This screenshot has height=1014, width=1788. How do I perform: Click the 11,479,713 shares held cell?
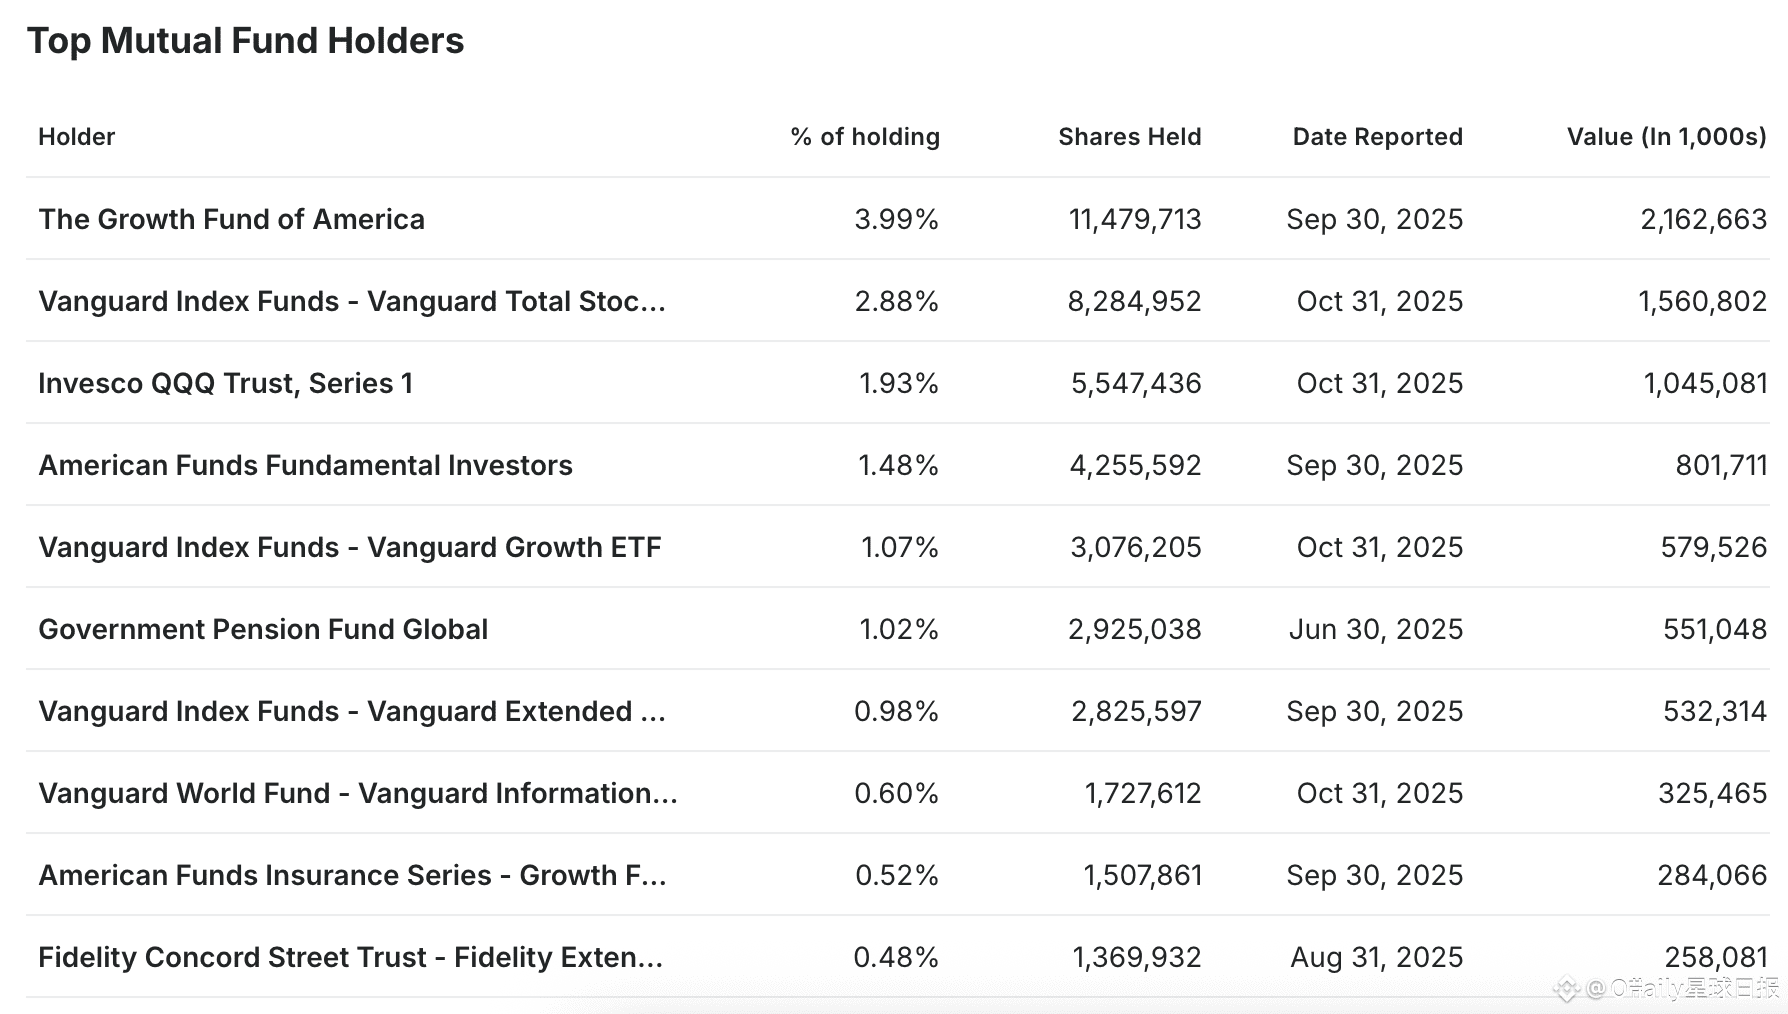tap(1134, 219)
